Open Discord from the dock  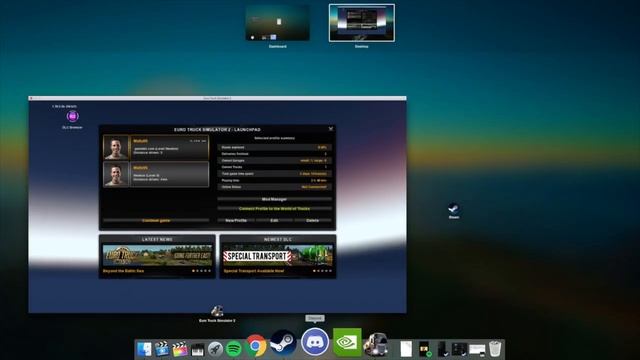pyautogui.click(x=315, y=342)
